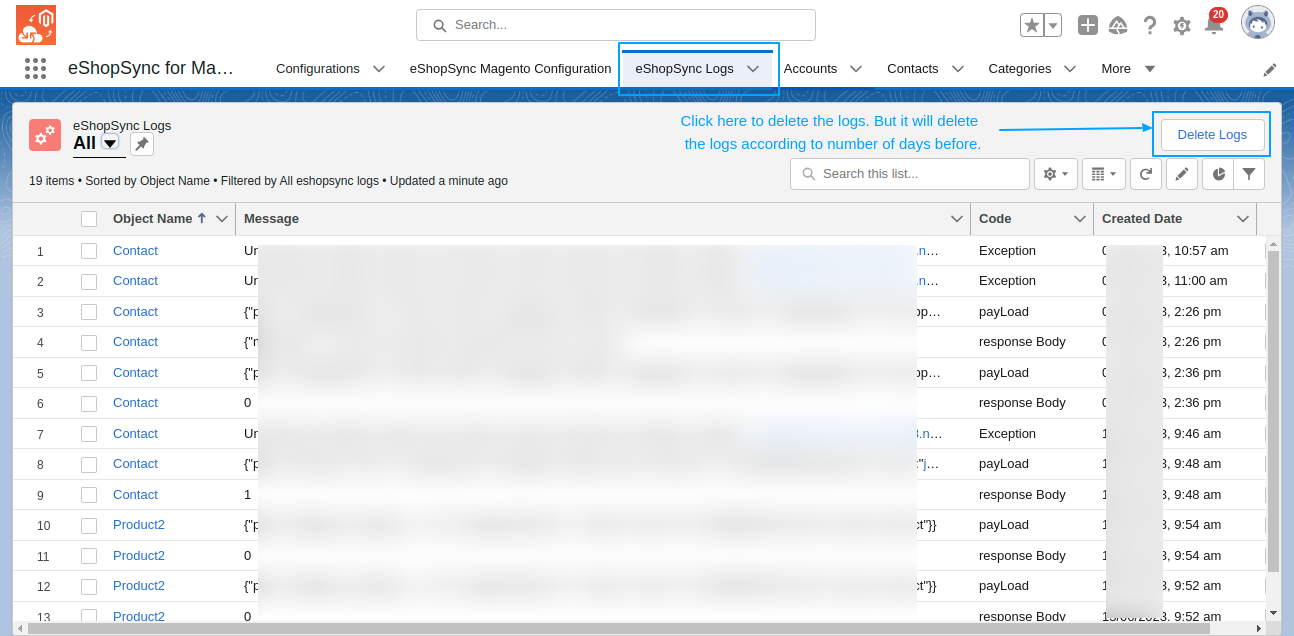This screenshot has height=636, width=1294.
Task: Focus the Search this list field
Action: [910, 174]
